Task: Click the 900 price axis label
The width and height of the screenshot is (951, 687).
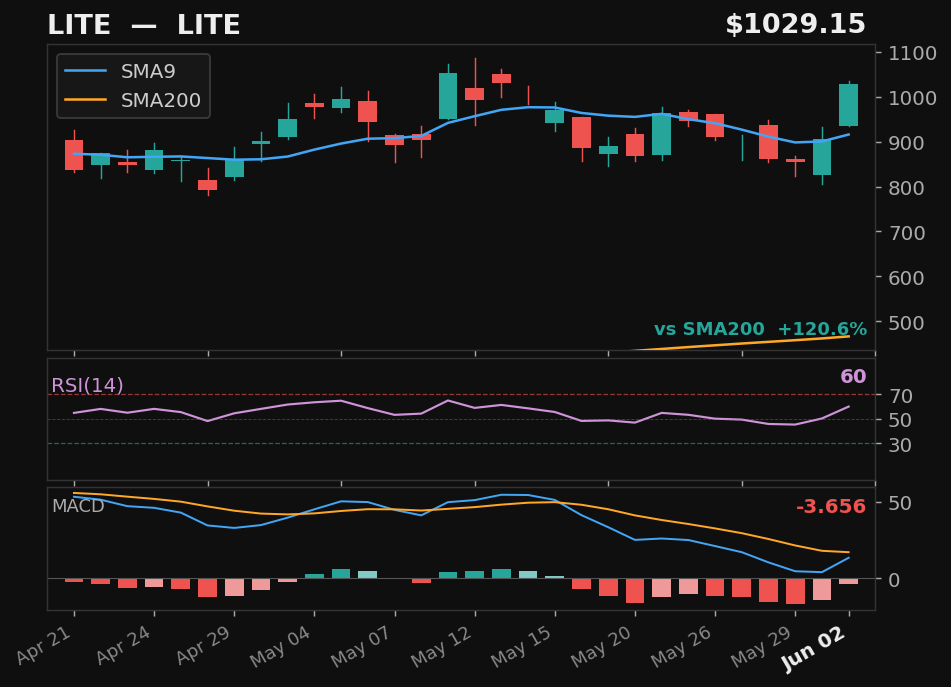Action: (x=907, y=143)
